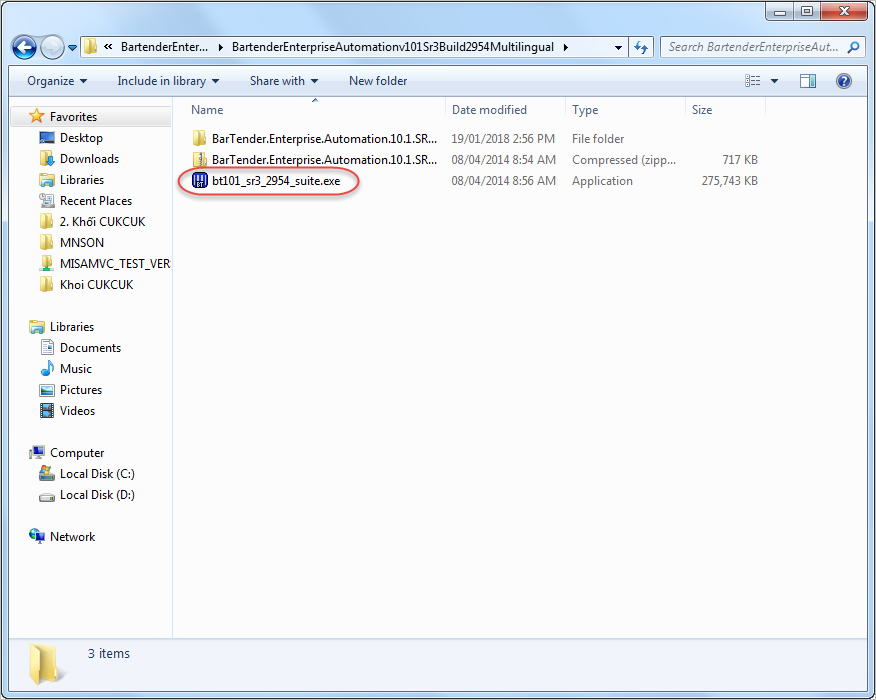Image resolution: width=876 pixels, height=700 pixels.
Task: Expand arrow after BartenderEnter... breadcrumb
Action: [x=220, y=47]
